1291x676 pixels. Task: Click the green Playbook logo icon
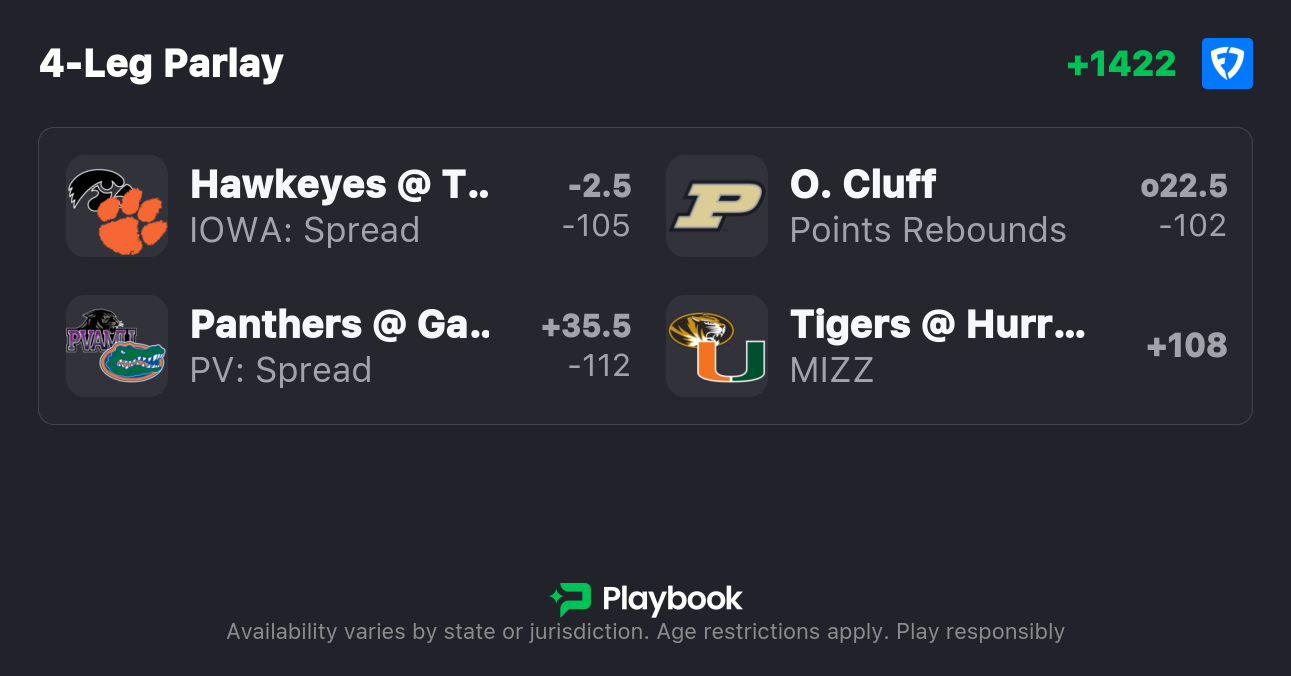570,599
